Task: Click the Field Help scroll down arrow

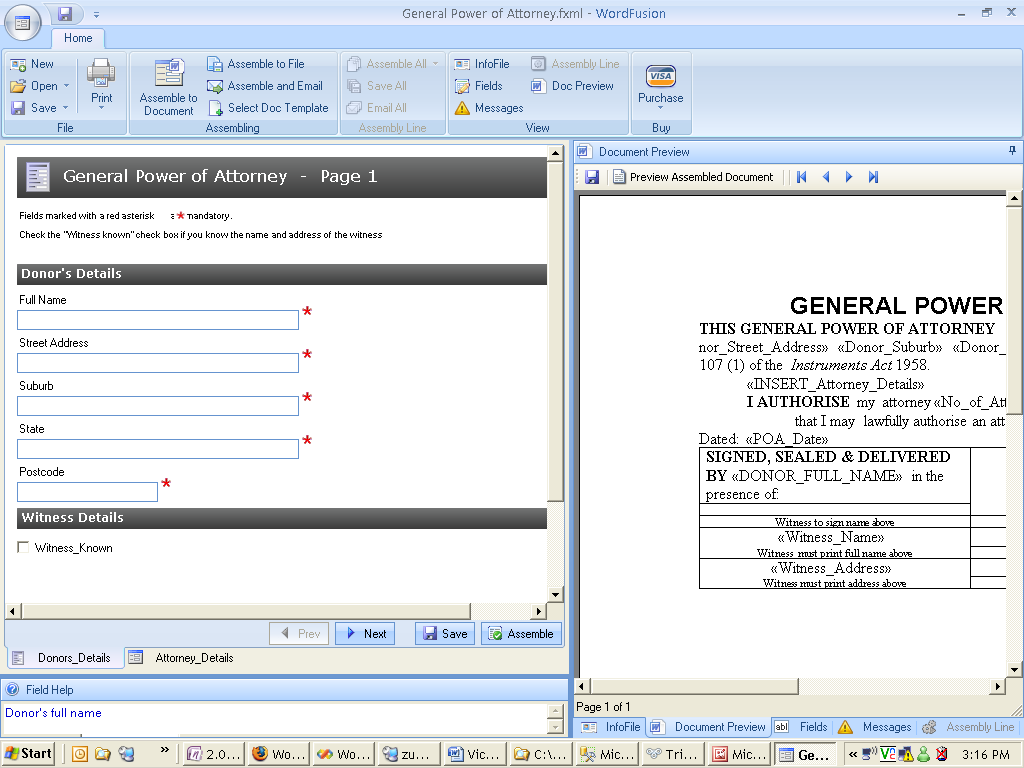Action: [x=556, y=726]
